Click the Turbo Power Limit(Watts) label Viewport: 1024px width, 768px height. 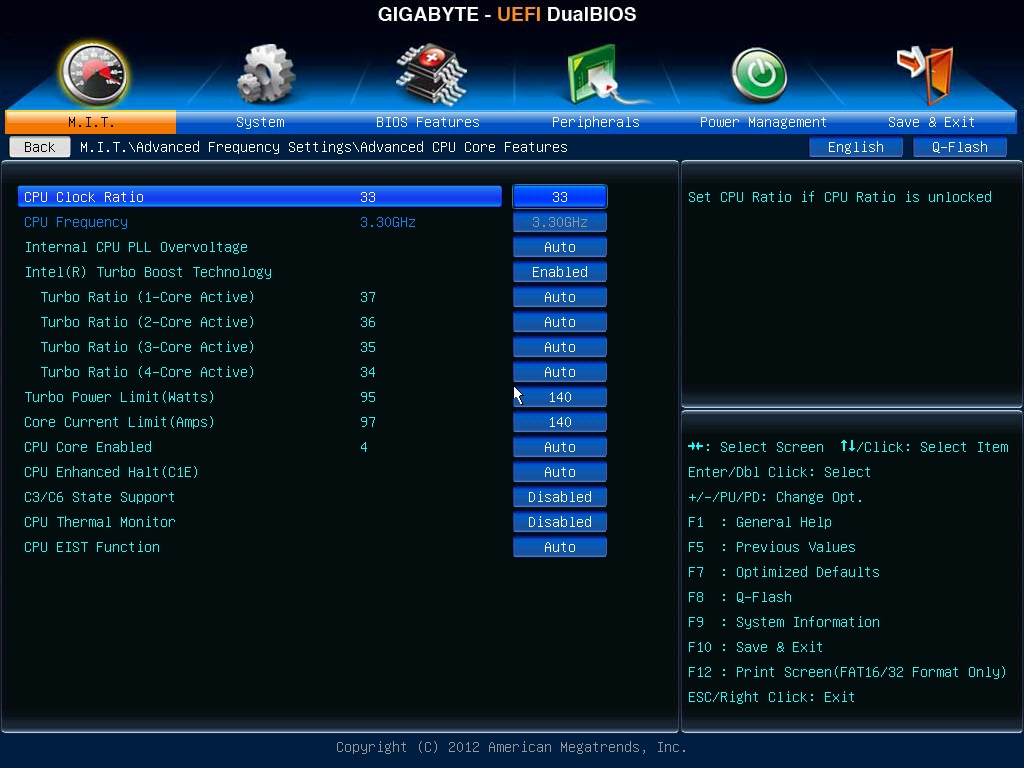[x=119, y=397]
